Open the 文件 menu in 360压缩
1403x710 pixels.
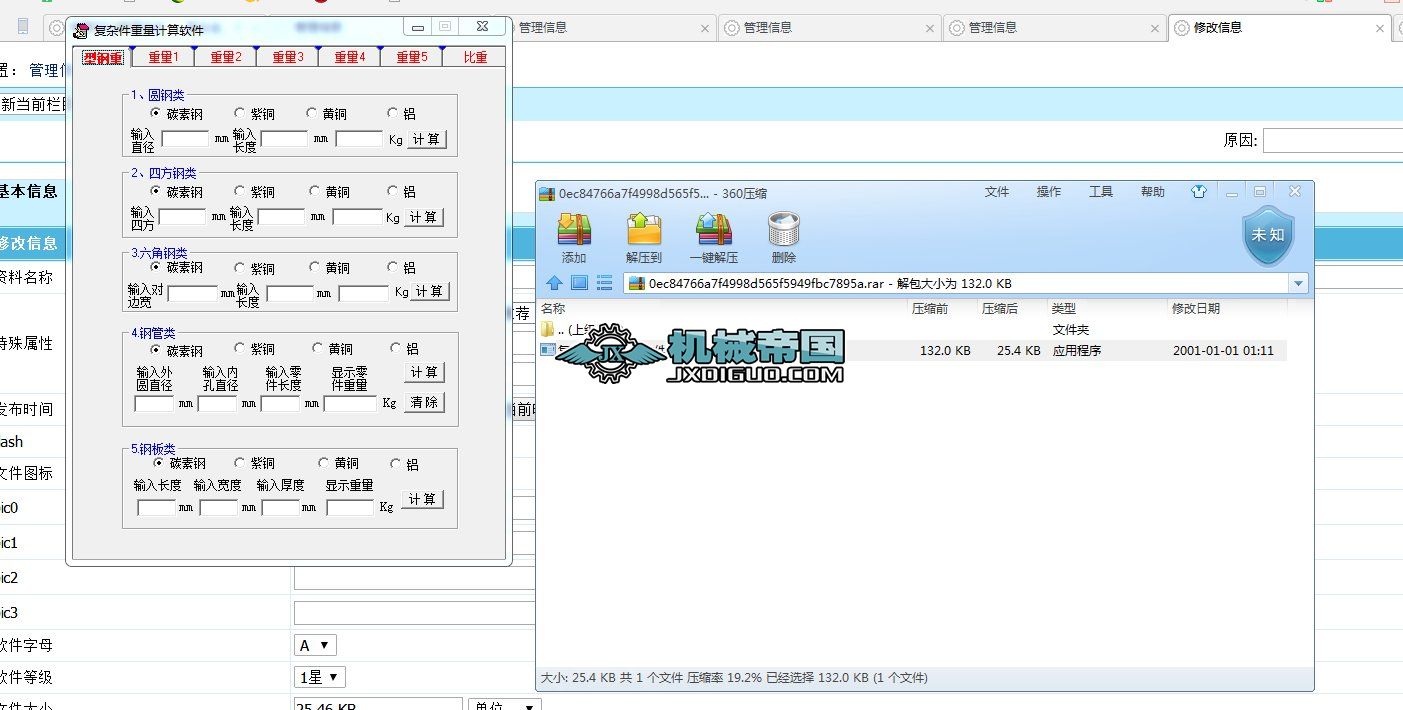[x=997, y=192]
